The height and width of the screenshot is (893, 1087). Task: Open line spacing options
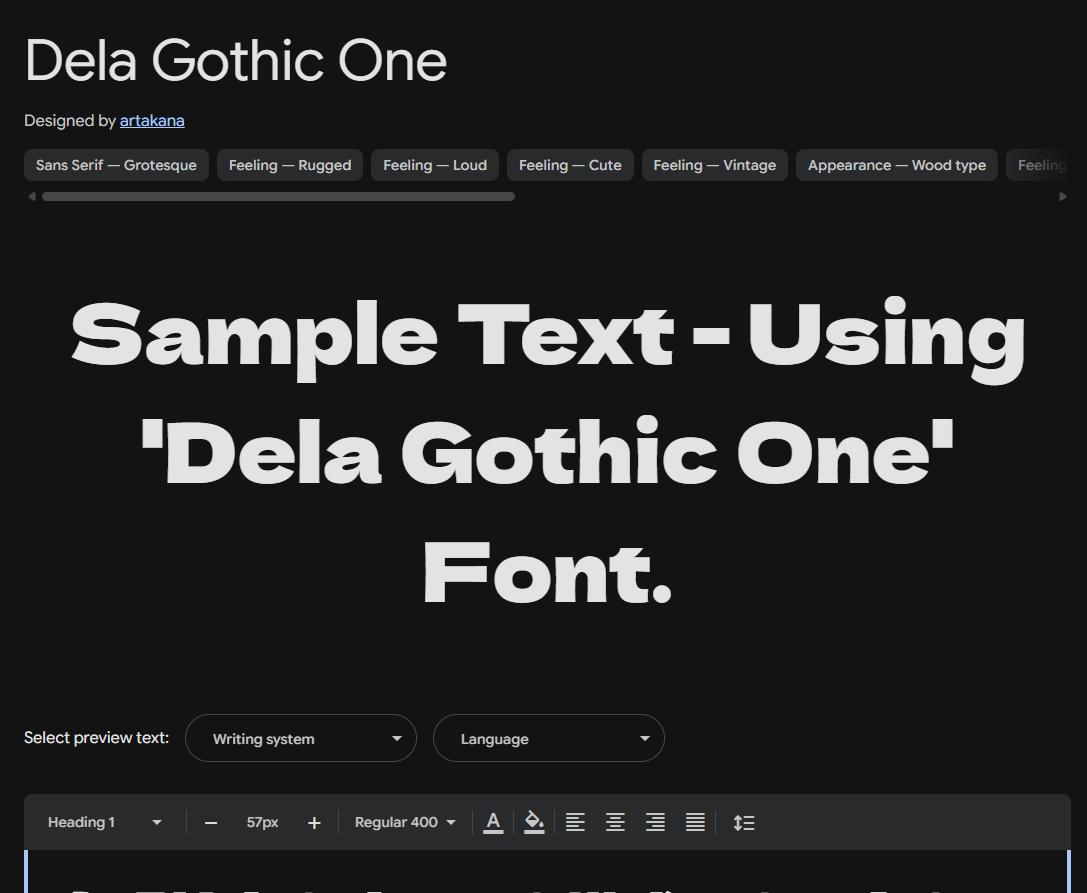pyautogui.click(x=743, y=822)
